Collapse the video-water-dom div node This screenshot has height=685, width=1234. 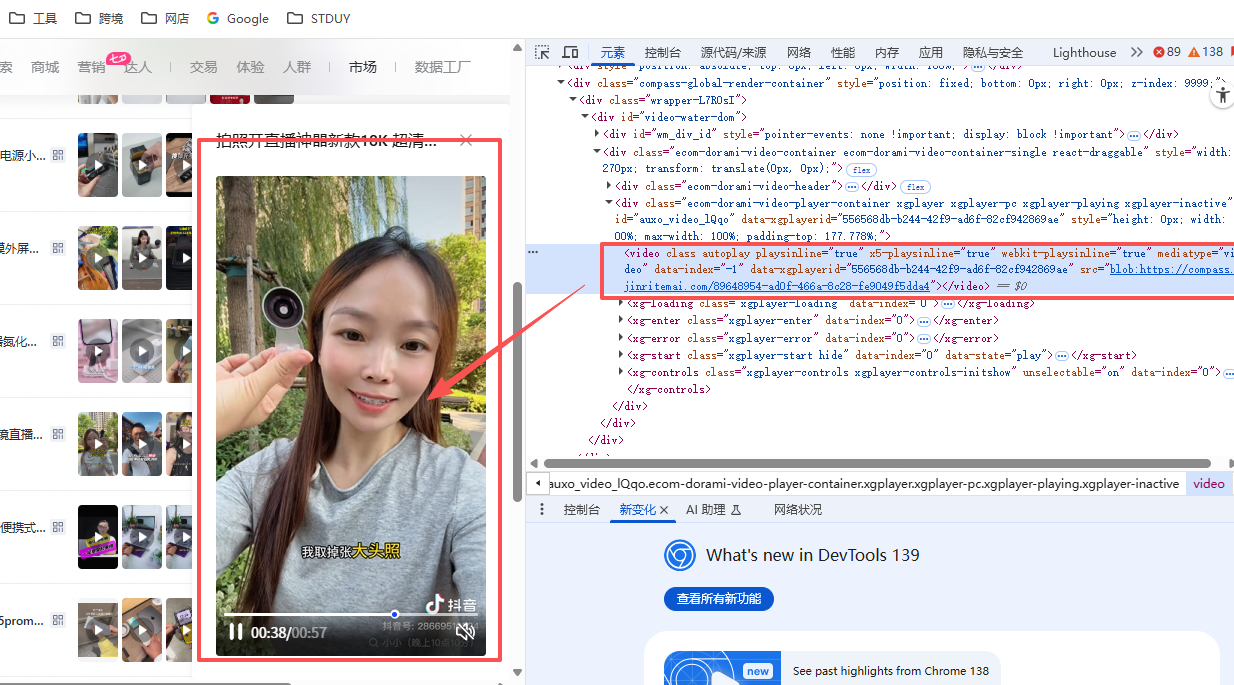pos(586,117)
